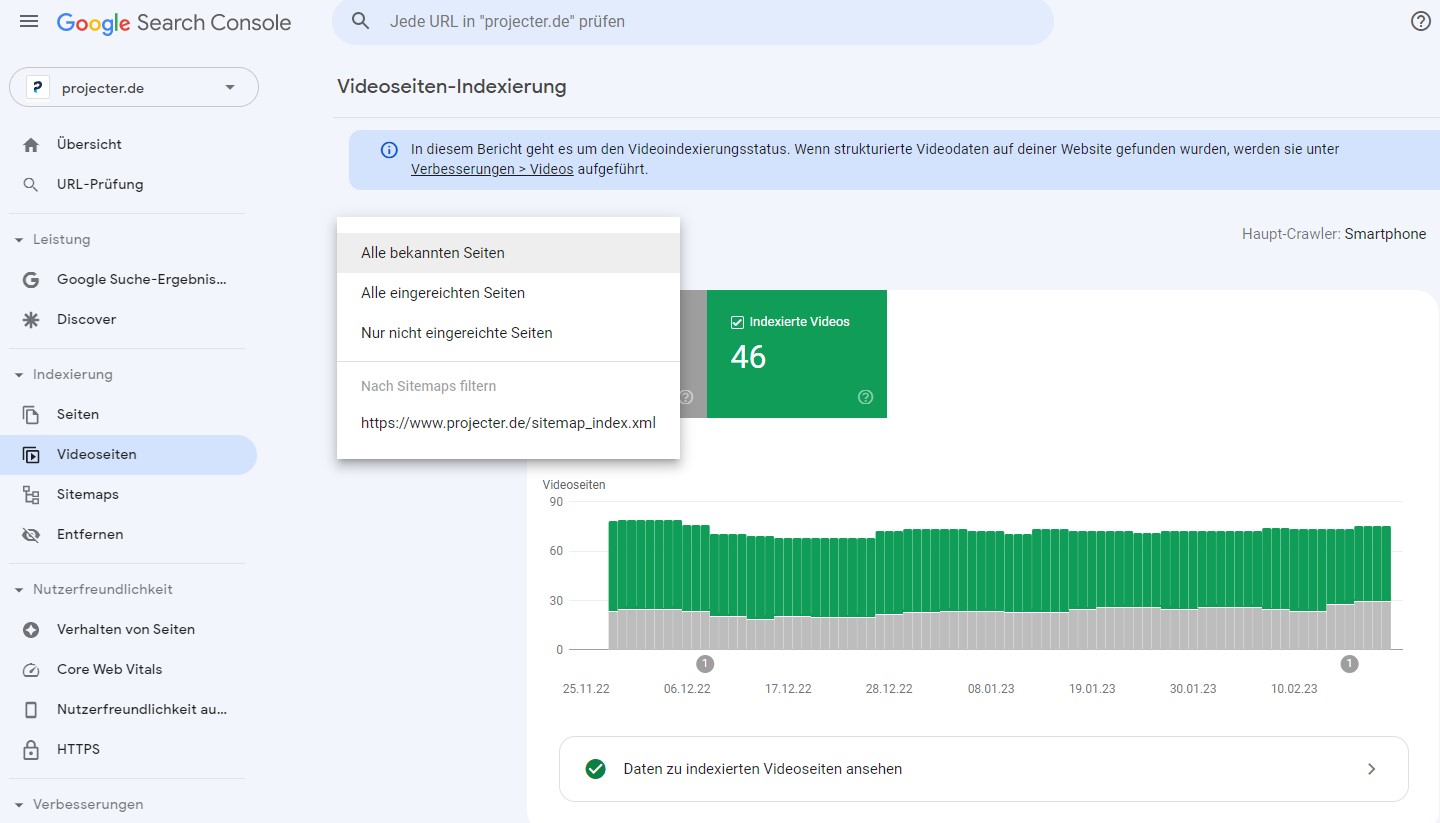Image resolution: width=1440 pixels, height=823 pixels.
Task: Collapse the Indexierung section
Action: 19,375
